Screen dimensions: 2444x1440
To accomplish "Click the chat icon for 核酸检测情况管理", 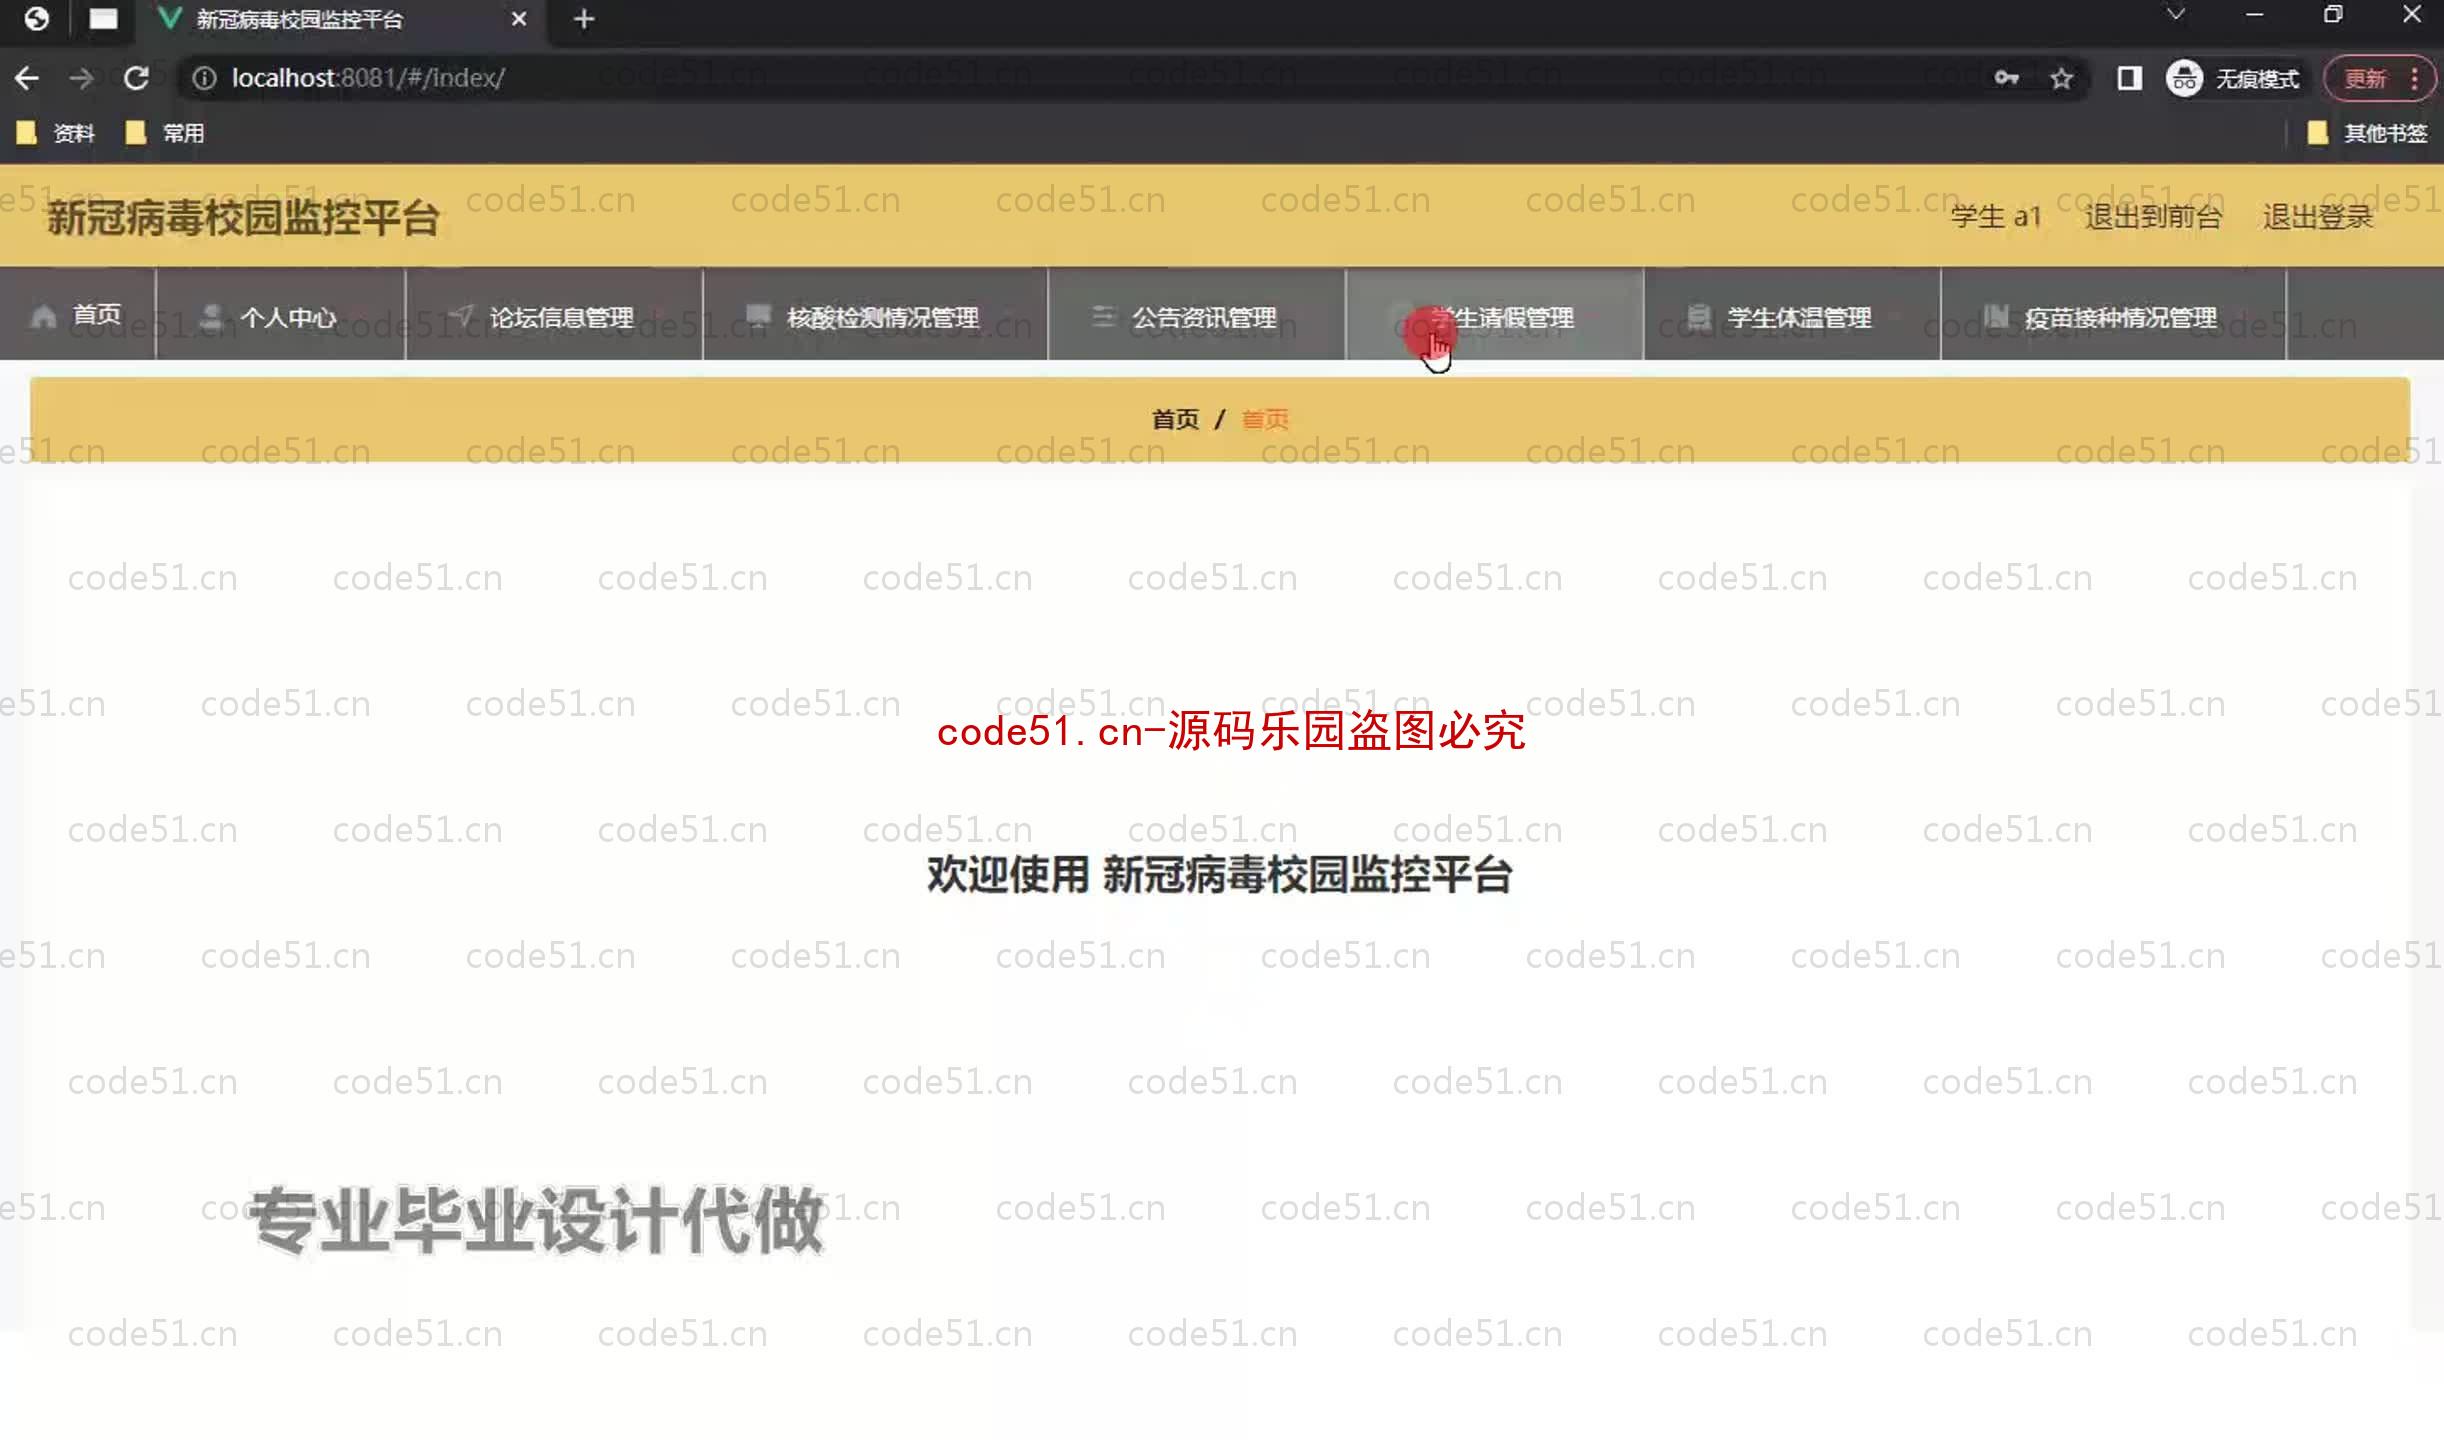I will point(759,316).
